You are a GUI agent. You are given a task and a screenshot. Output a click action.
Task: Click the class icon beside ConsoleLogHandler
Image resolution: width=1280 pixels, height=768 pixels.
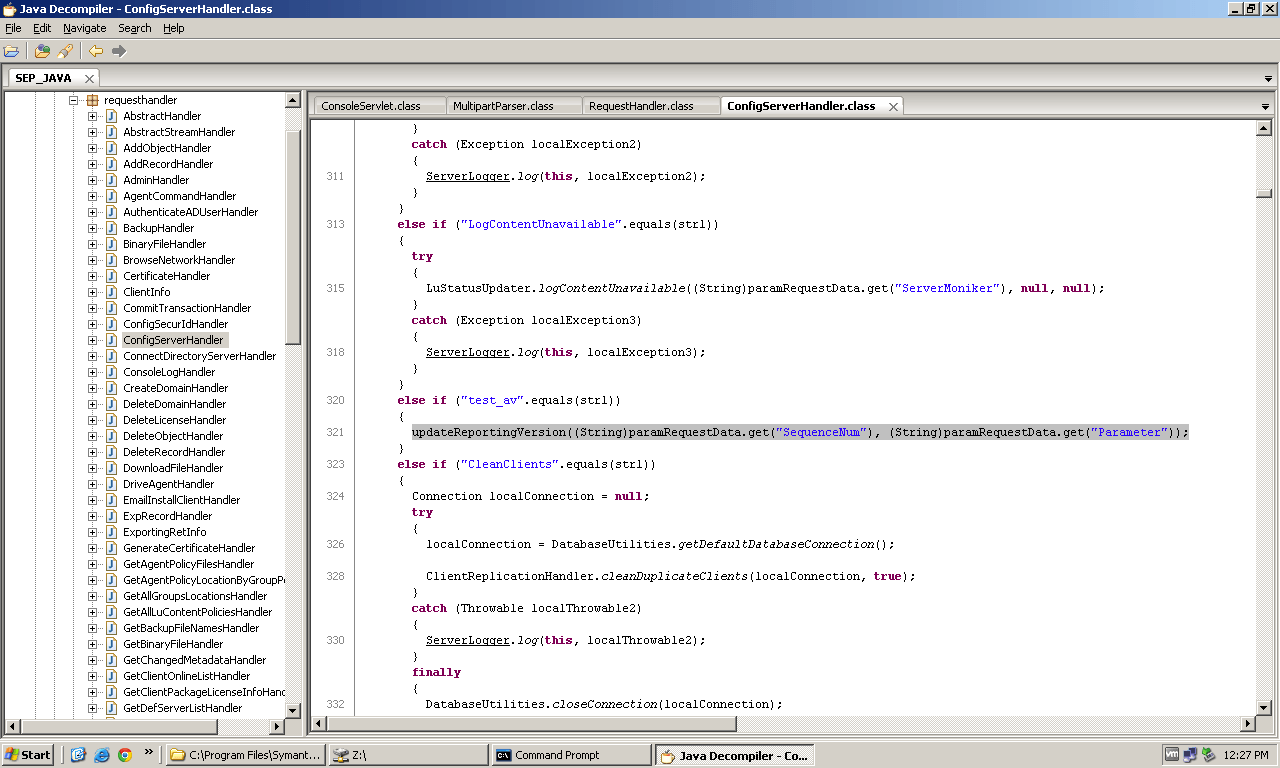click(x=111, y=372)
